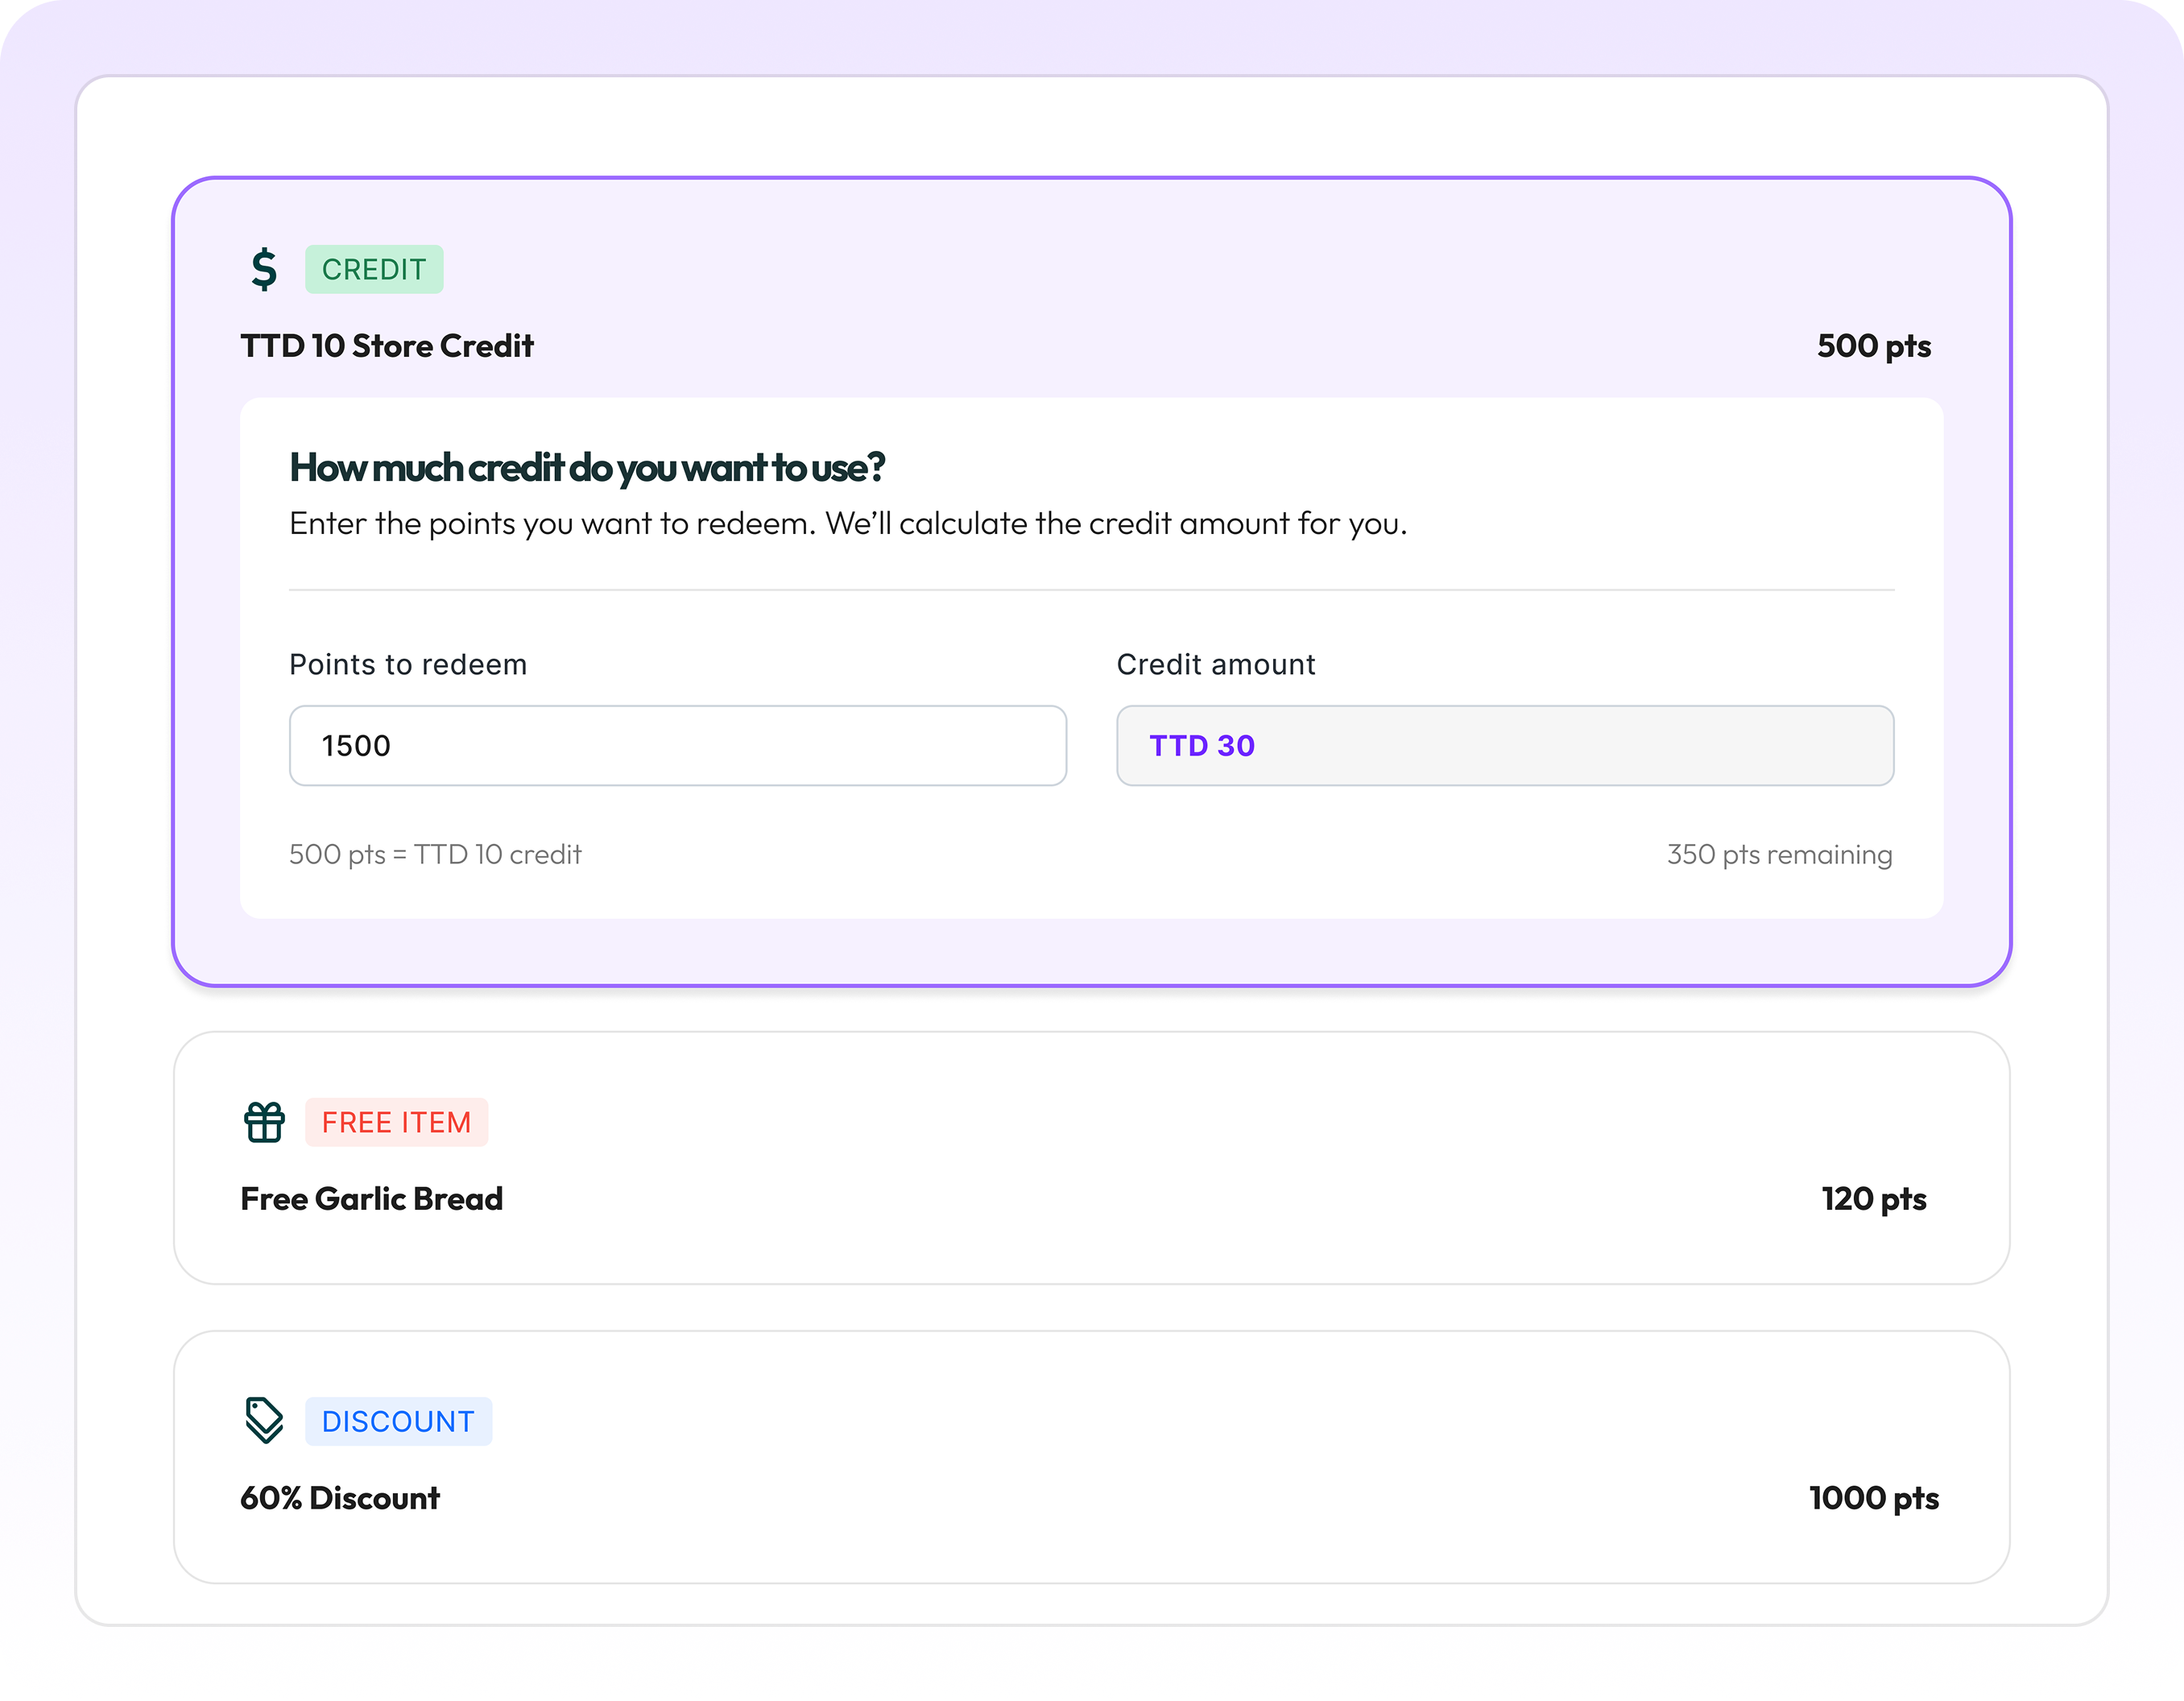Click the 500 pts cost label
Viewport: 2184px width, 1701px height.
[1873, 346]
